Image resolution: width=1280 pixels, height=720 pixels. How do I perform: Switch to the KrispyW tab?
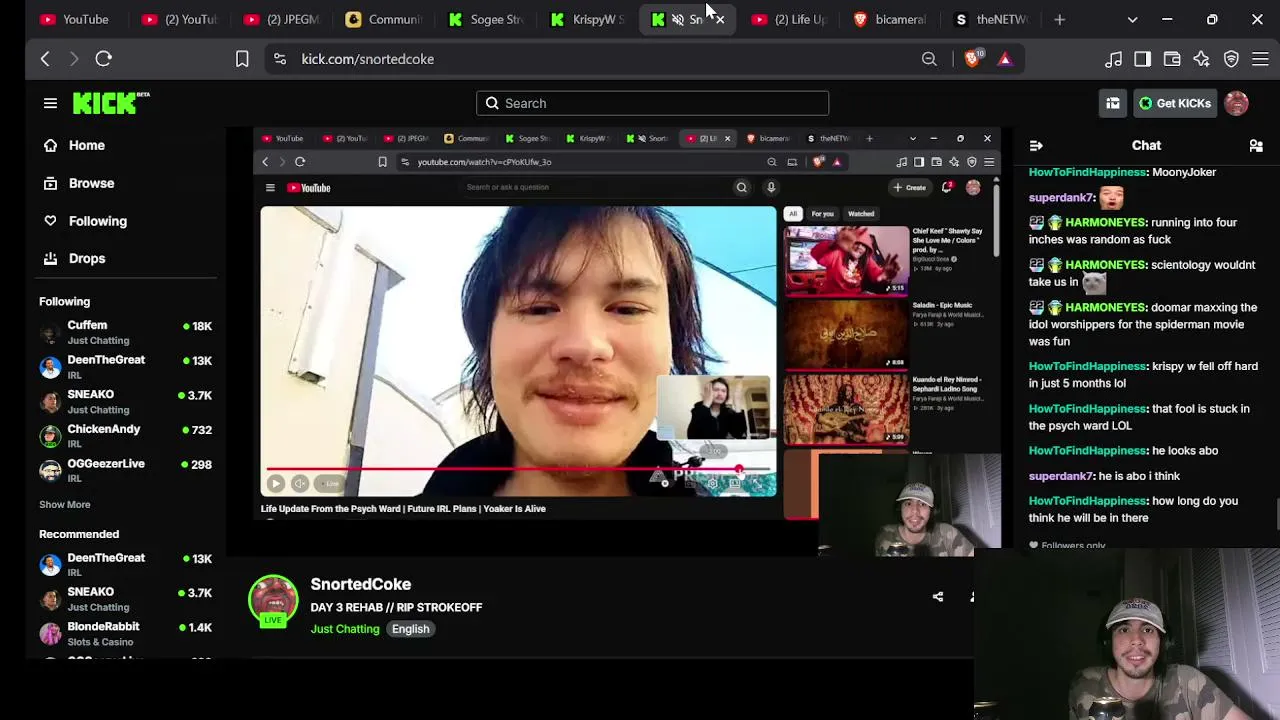[x=588, y=19]
